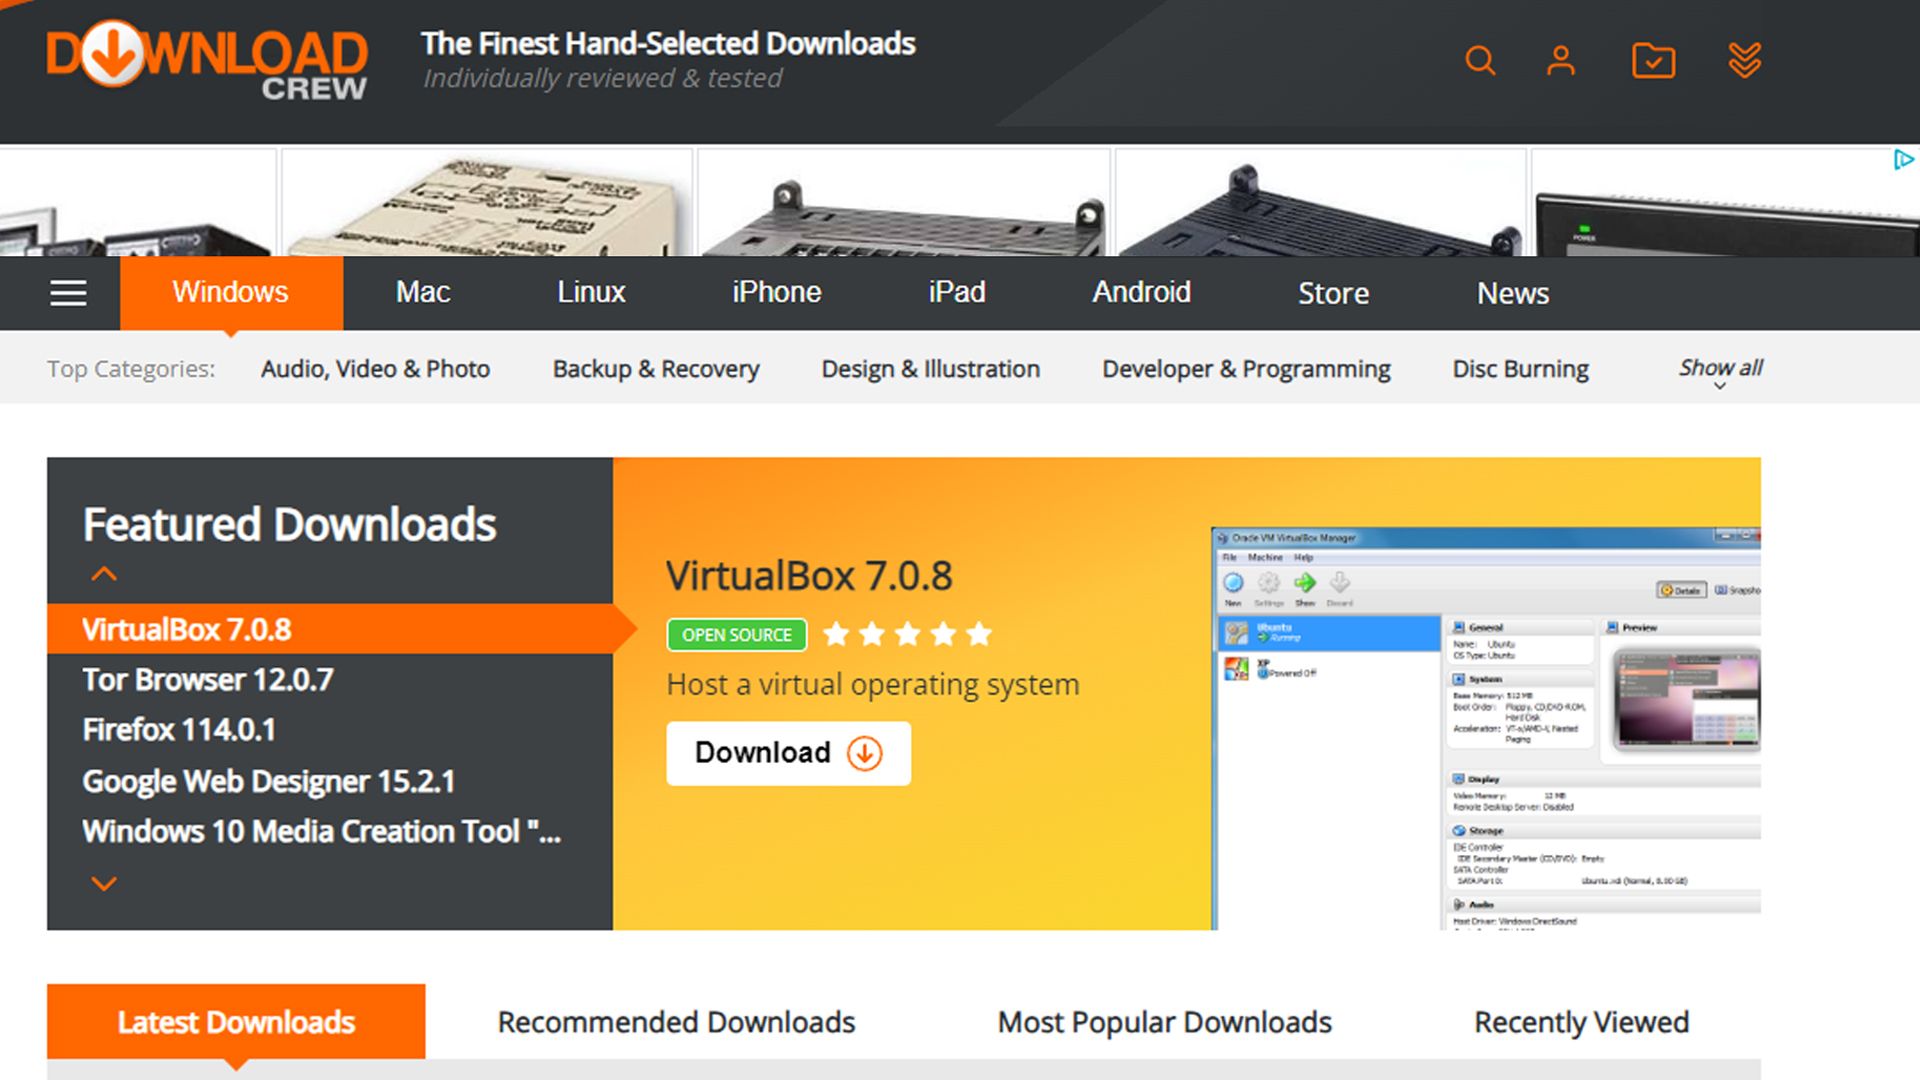Click the Download button for VirtualBox
Image resolution: width=1920 pixels, height=1080 pixels.
pyautogui.click(x=787, y=753)
